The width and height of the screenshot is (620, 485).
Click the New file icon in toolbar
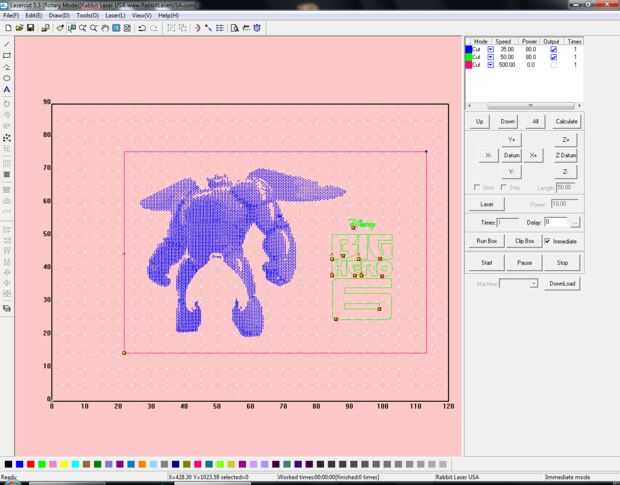tap(8, 28)
